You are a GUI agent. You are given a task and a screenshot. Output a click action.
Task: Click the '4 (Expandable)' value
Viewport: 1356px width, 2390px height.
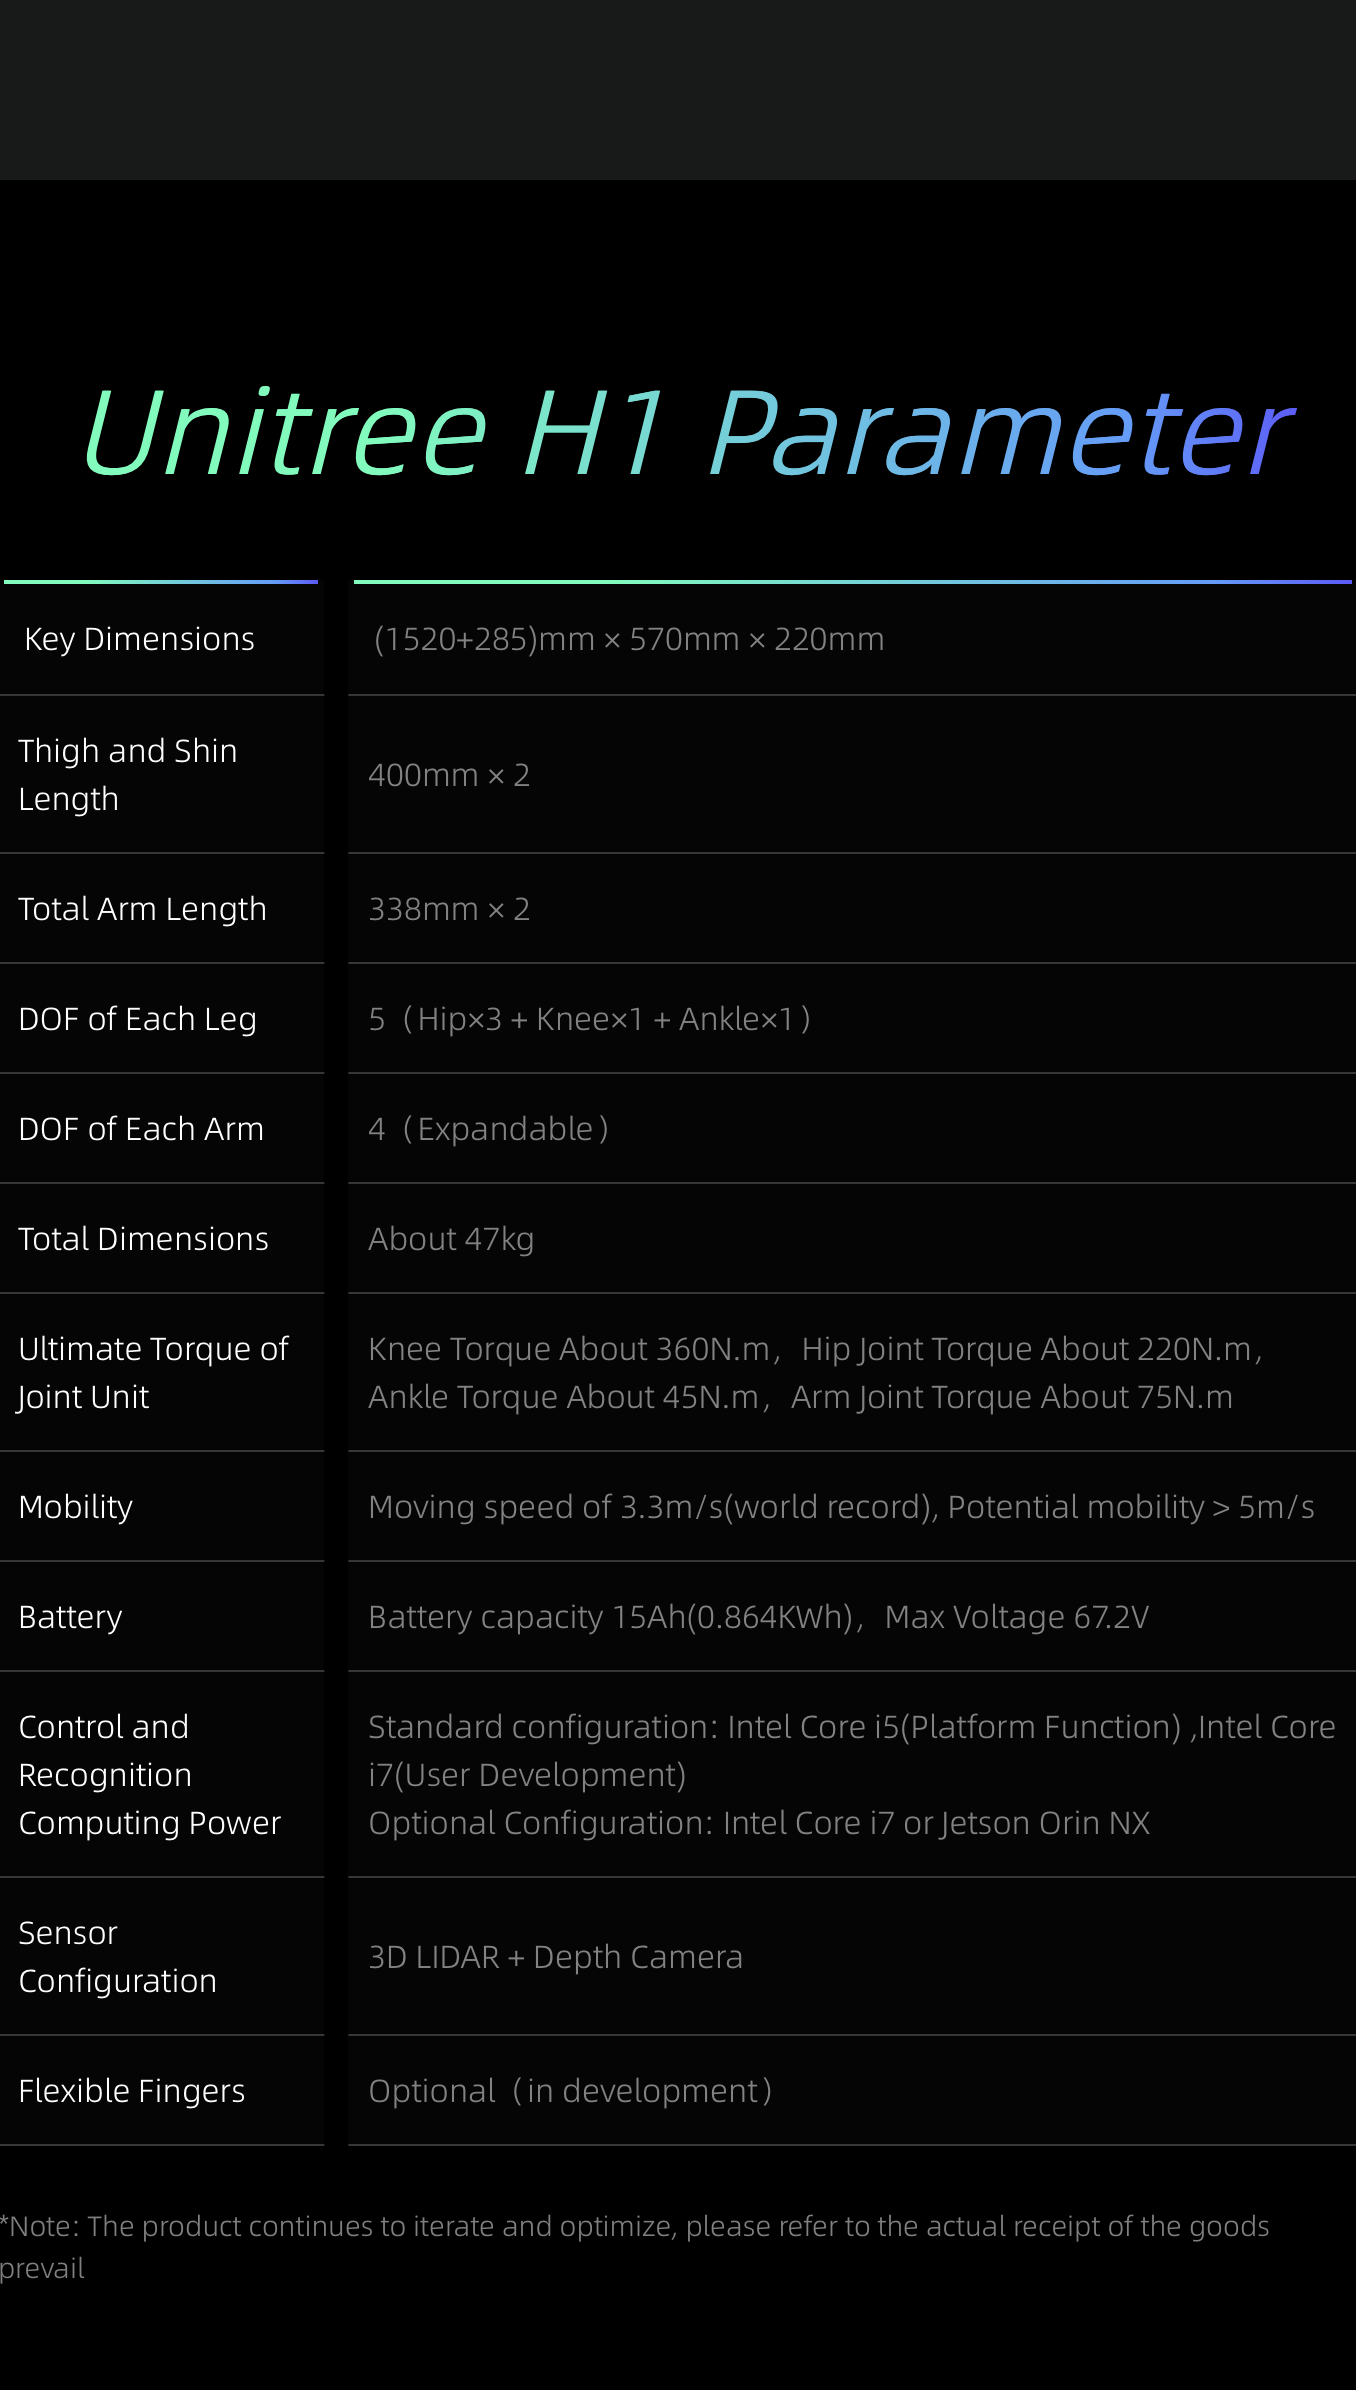489,1129
